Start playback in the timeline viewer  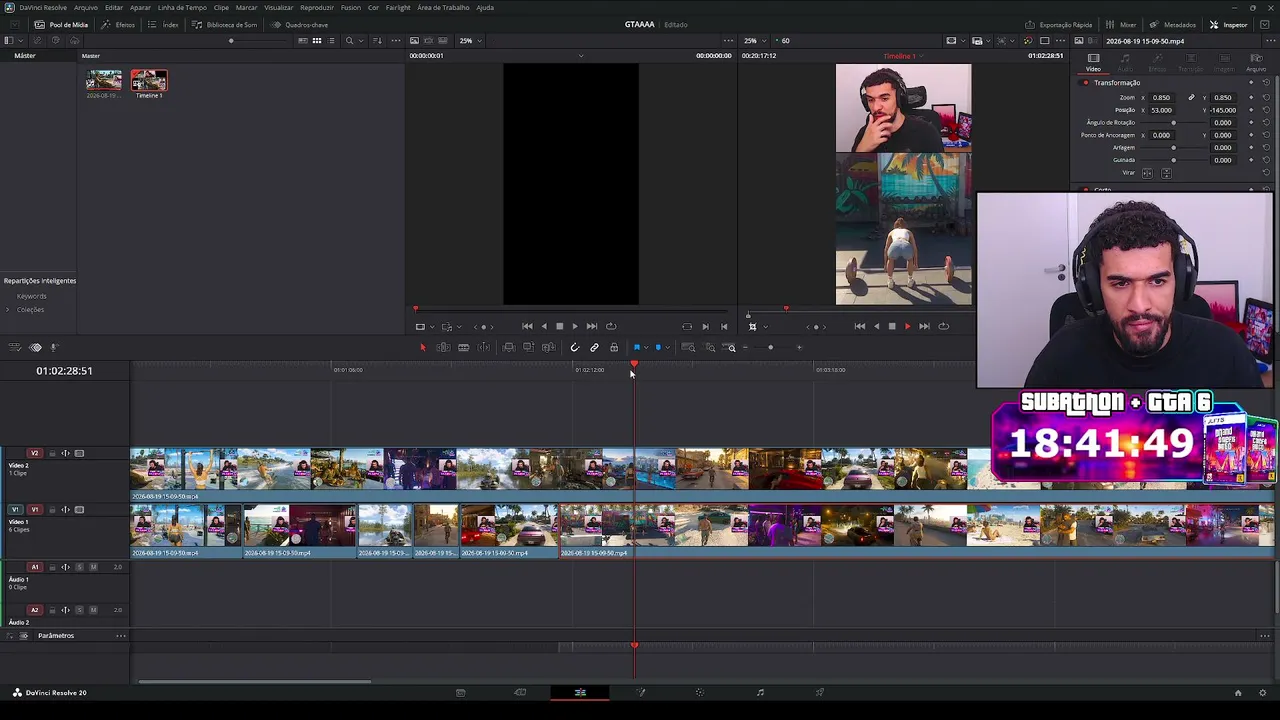[x=907, y=326]
